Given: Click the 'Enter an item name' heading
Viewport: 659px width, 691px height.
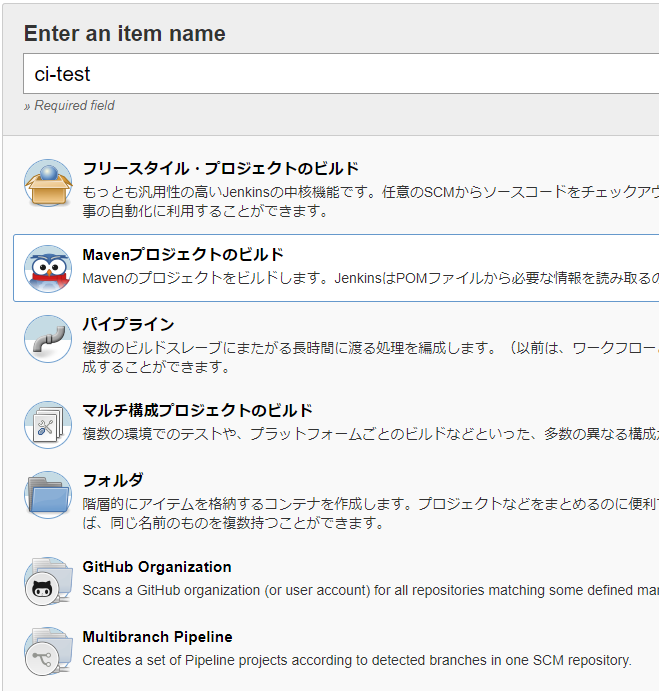Looking at the screenshot, I should pyautogui.click(x=125, y=33).
